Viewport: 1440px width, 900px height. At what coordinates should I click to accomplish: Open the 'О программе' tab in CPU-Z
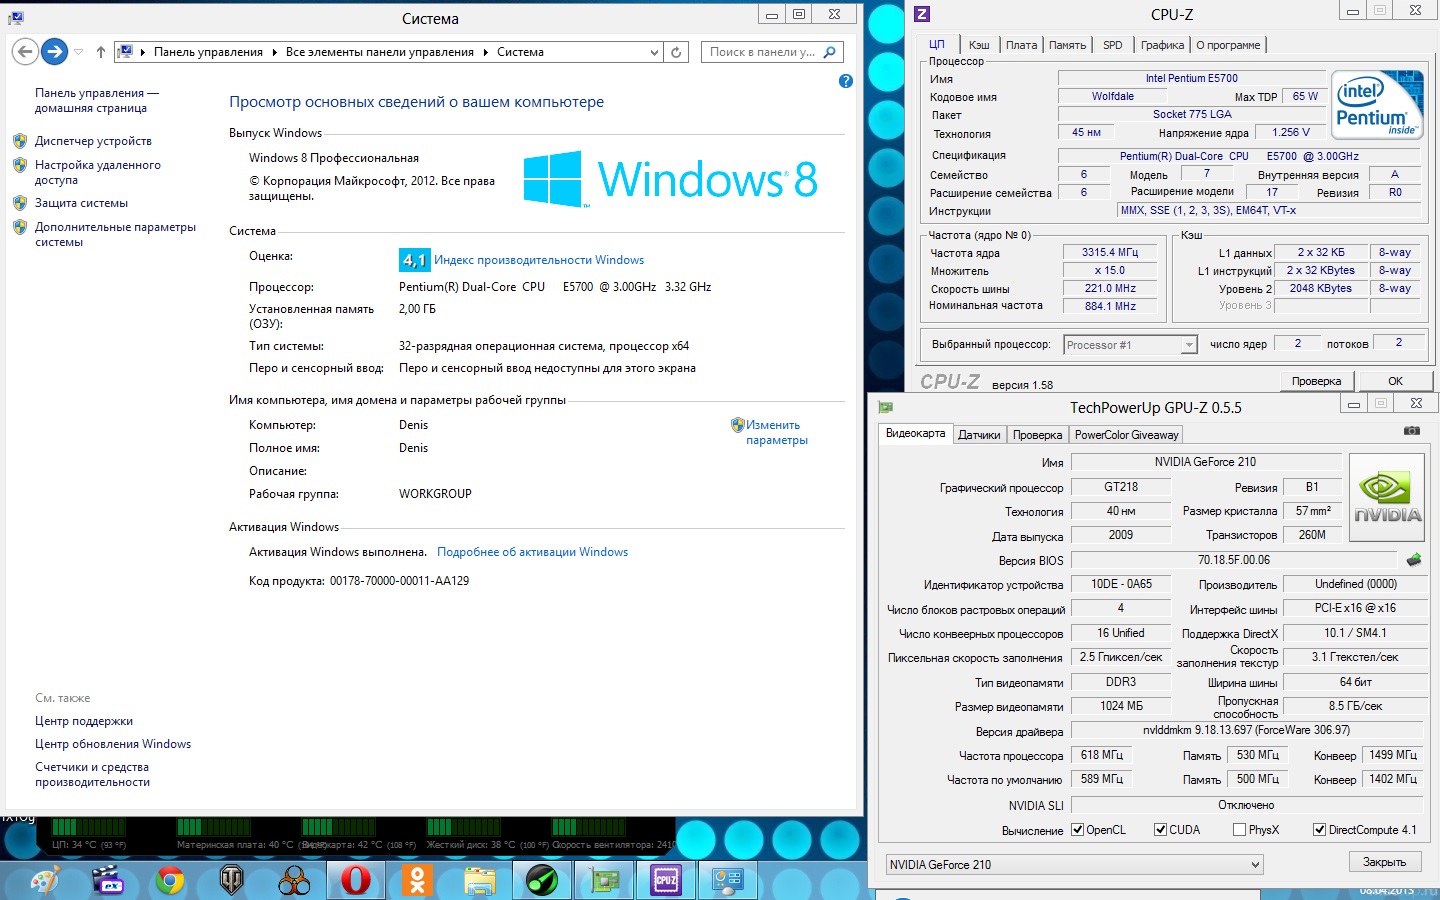[x=1228, y=45]
